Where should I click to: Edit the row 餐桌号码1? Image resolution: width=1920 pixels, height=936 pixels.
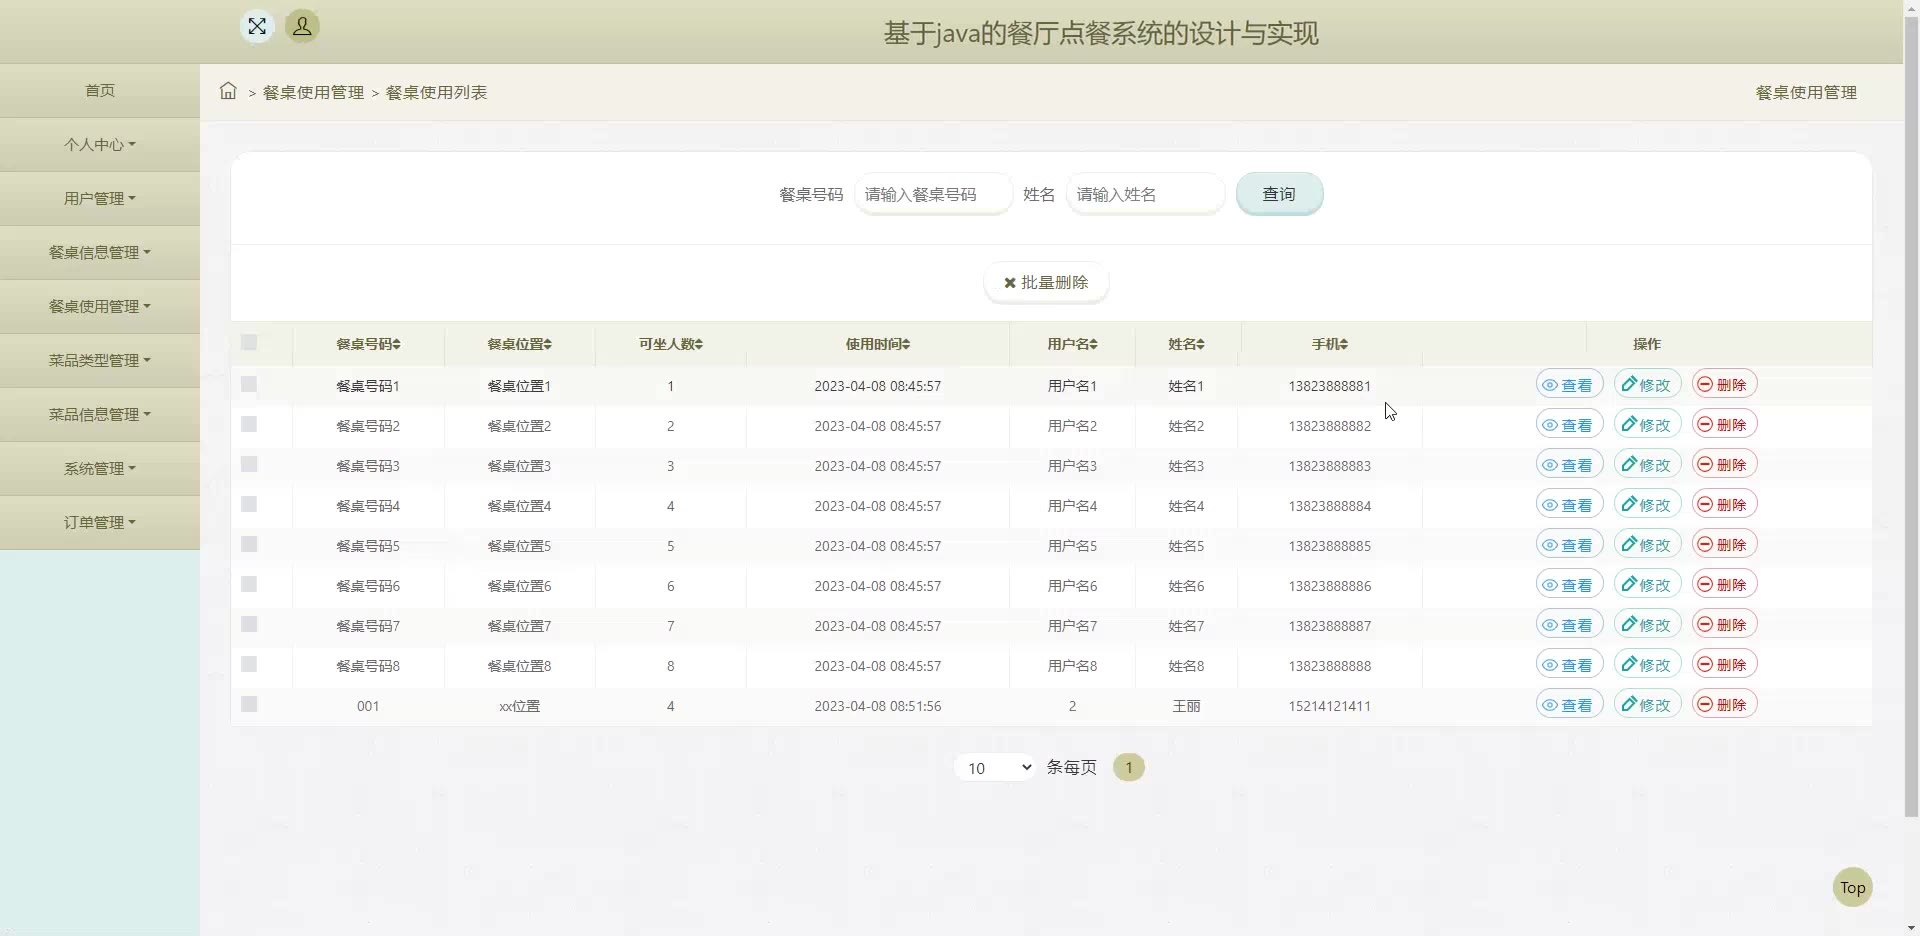click(1647, 385)
